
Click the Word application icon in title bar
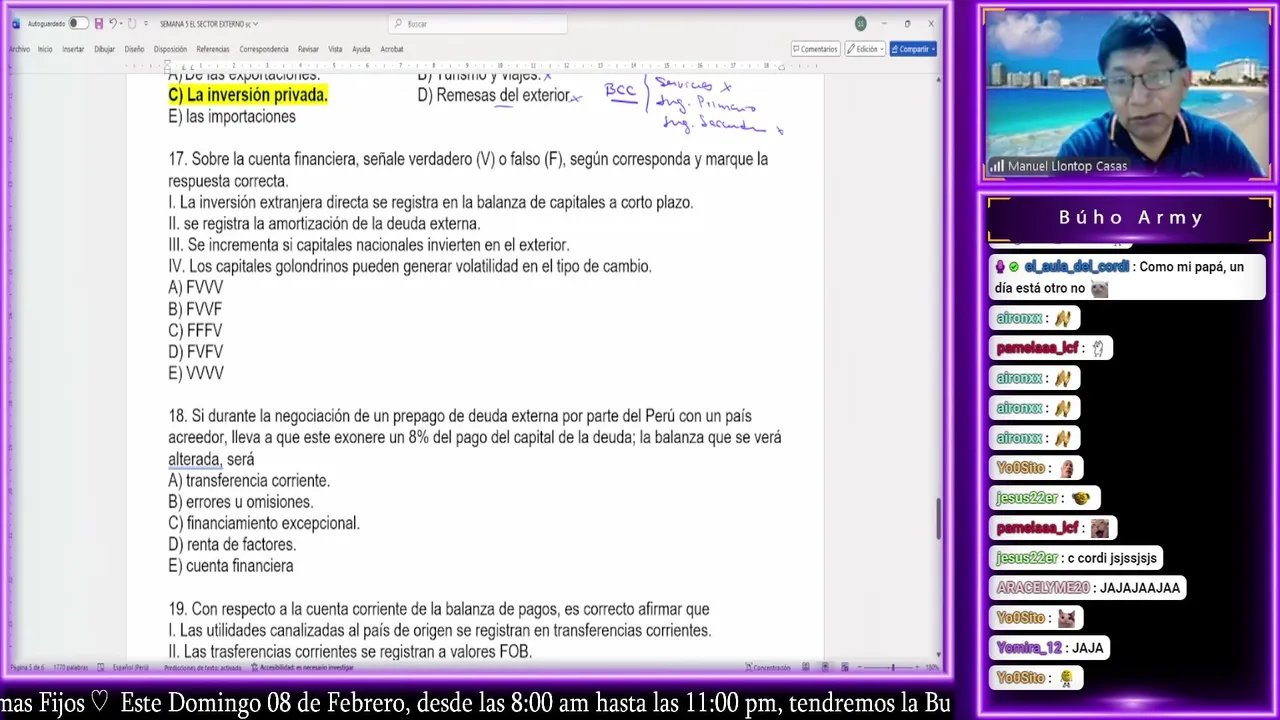15,23
